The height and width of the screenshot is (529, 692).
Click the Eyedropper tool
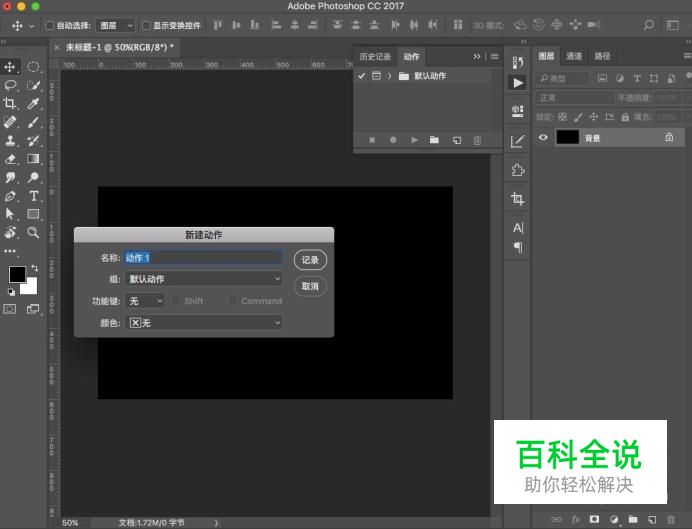point(34,103)
